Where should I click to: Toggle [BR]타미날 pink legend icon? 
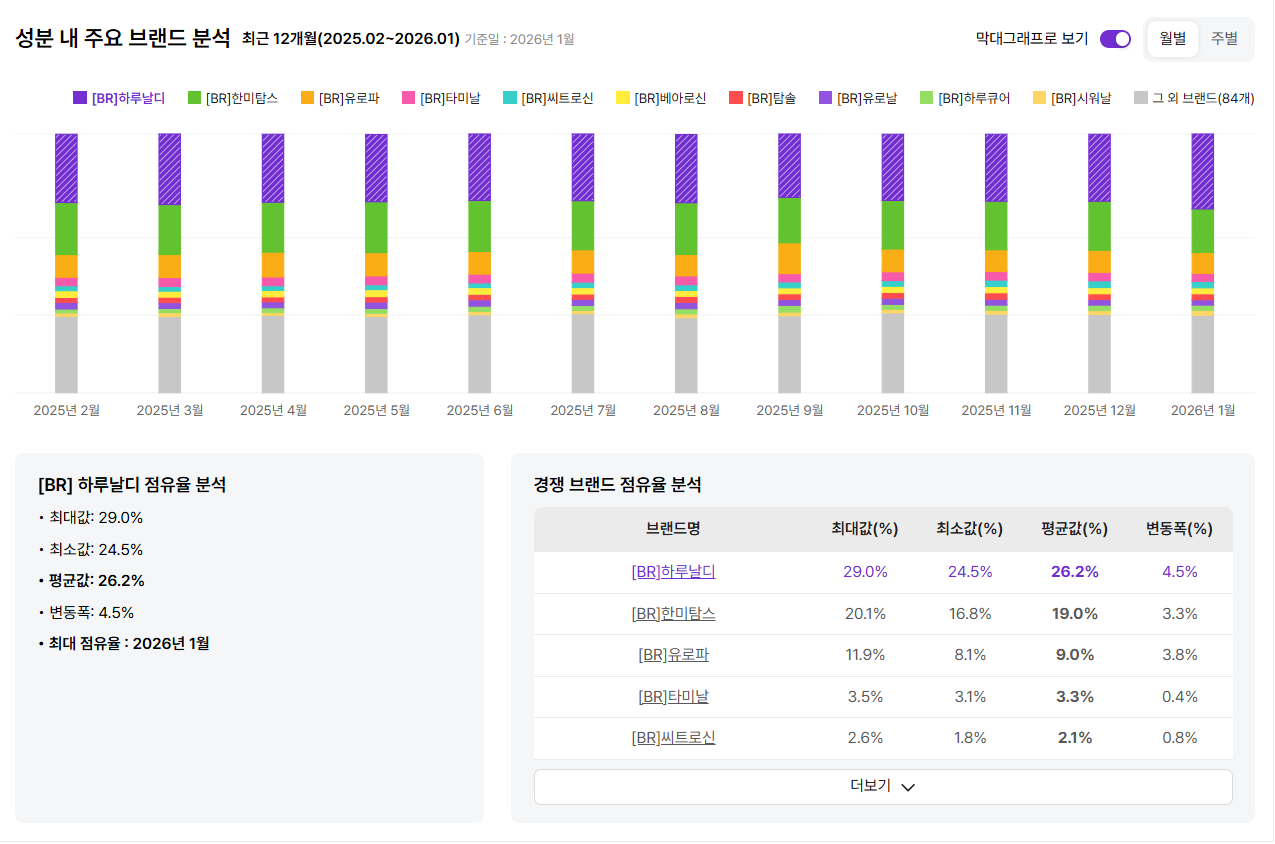(x=408, y=98)
